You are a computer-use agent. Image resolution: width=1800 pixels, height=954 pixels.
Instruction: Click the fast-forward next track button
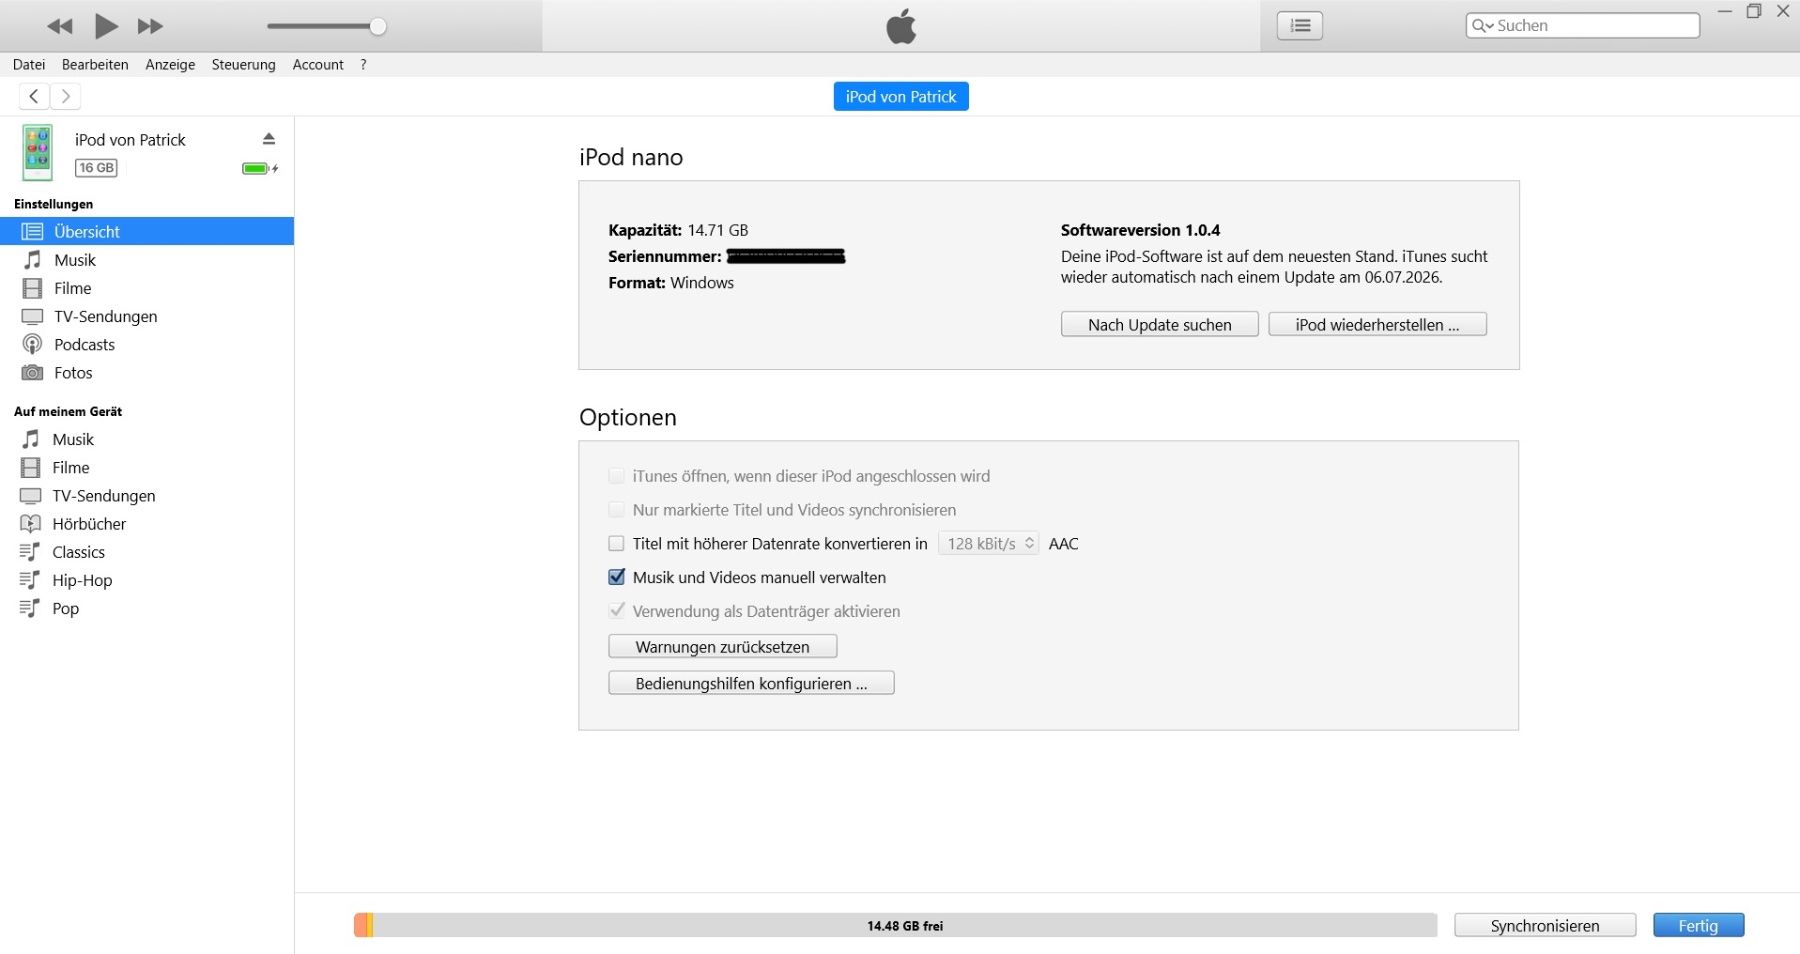coord(150,26)
